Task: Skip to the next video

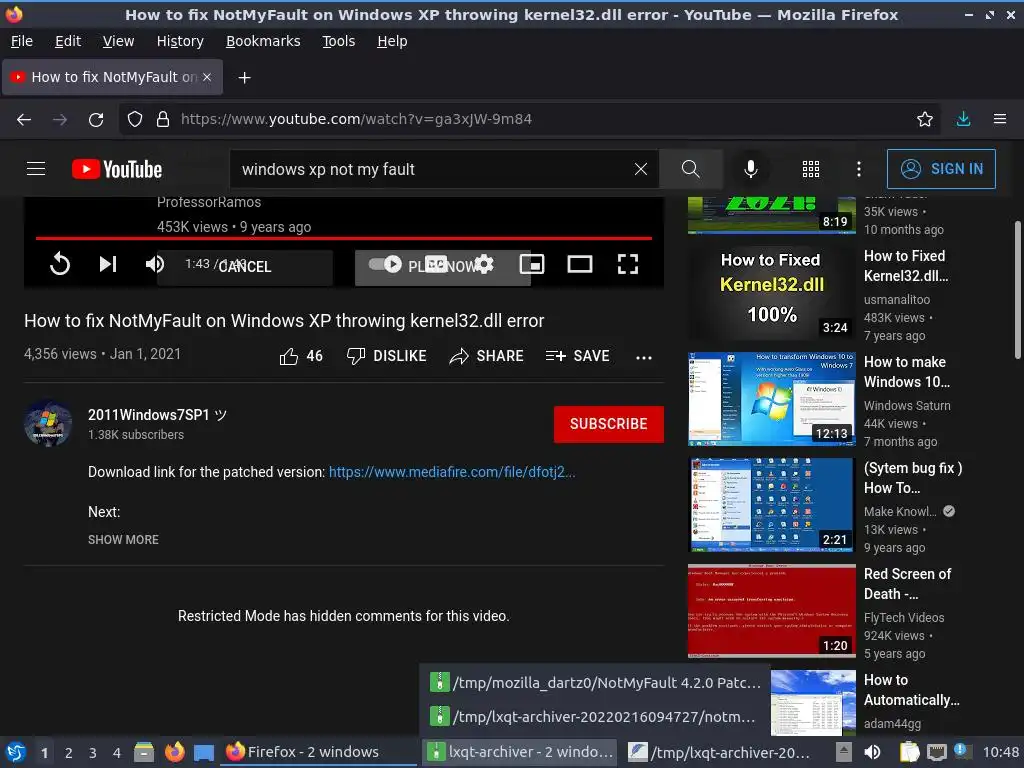Action: coord(108,264)
